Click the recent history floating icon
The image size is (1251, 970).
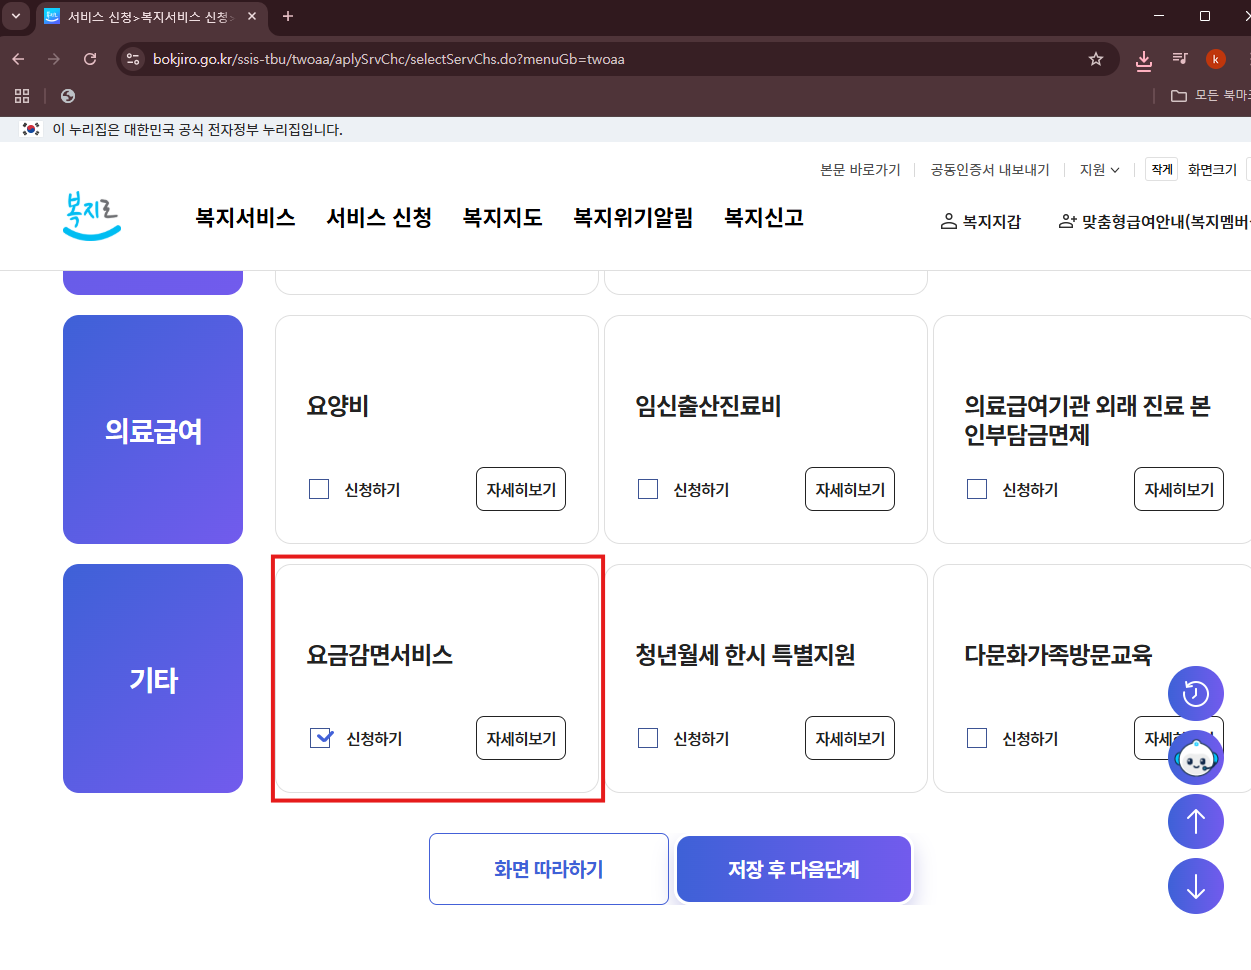click(x=1195, y=693)
